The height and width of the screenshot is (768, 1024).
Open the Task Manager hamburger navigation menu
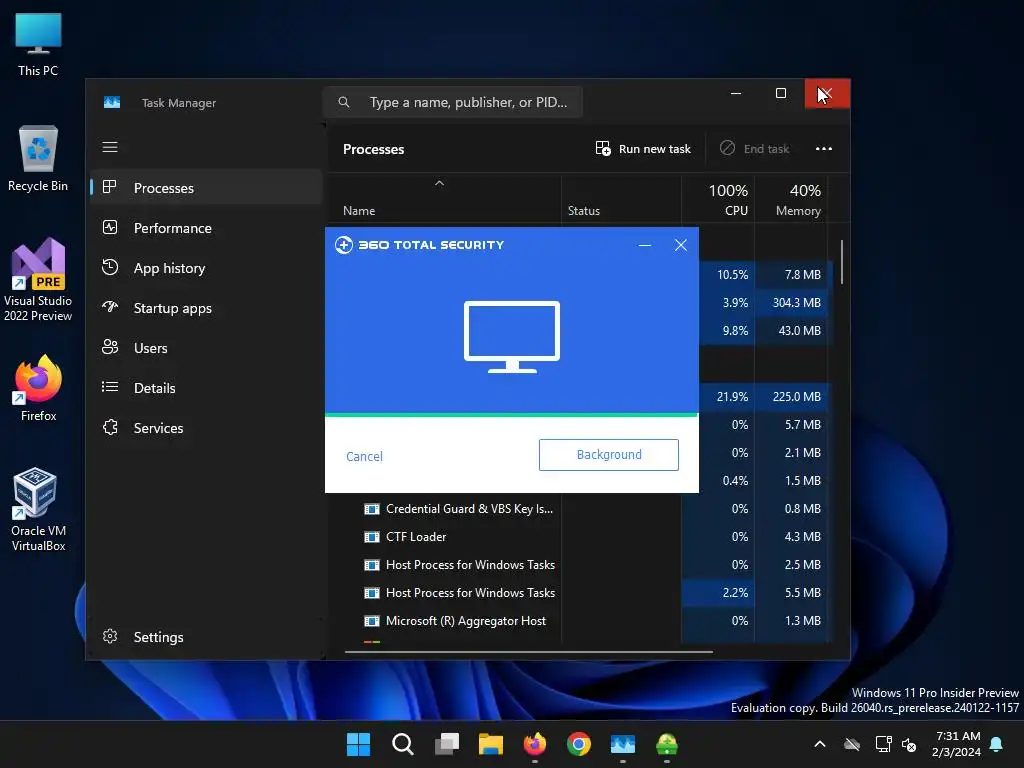110,147
